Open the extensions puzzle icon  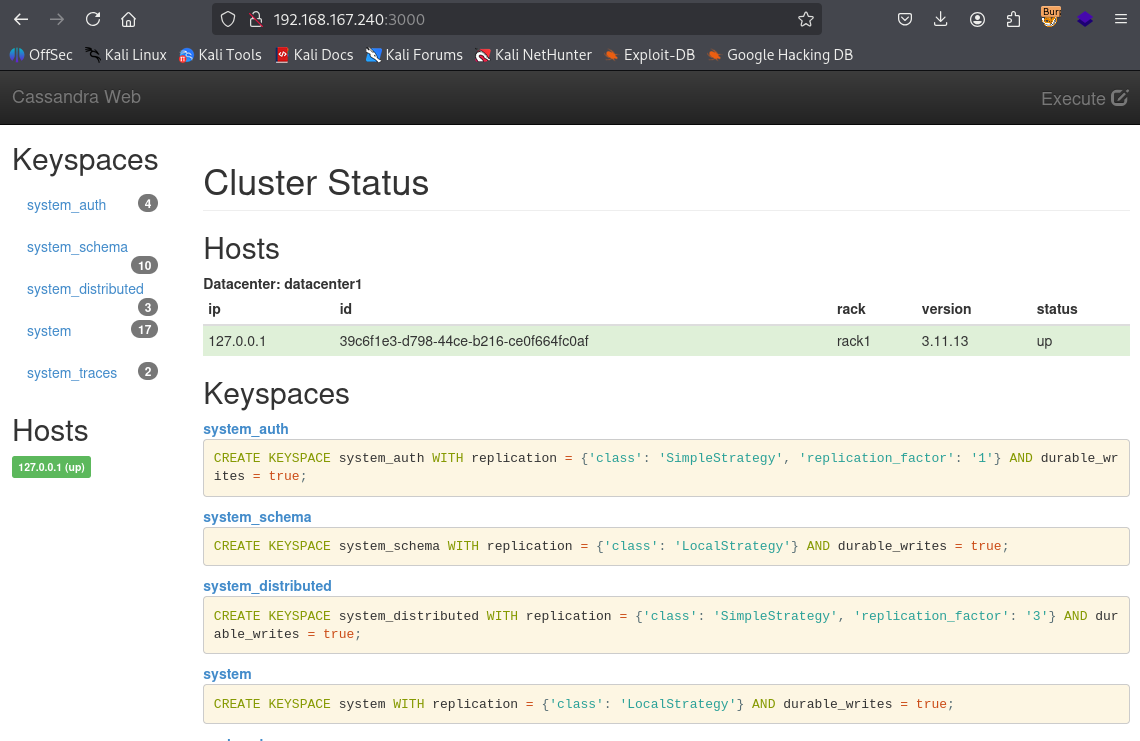[1014, 19]
